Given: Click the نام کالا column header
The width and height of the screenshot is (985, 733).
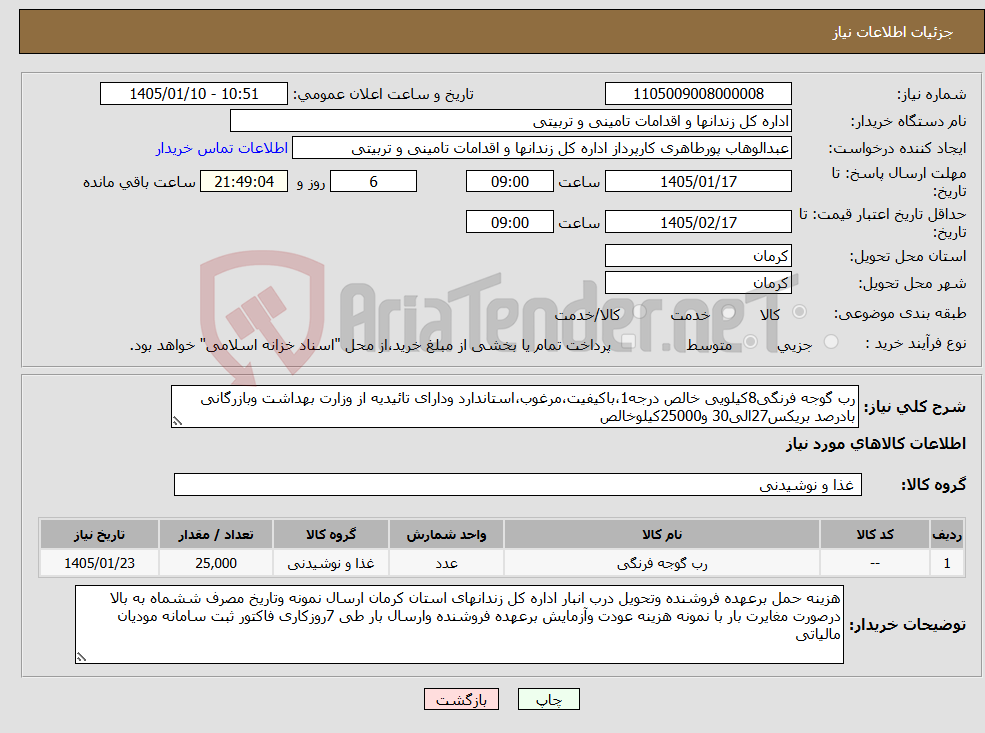Looking at the screenshot, I should 661,535.
